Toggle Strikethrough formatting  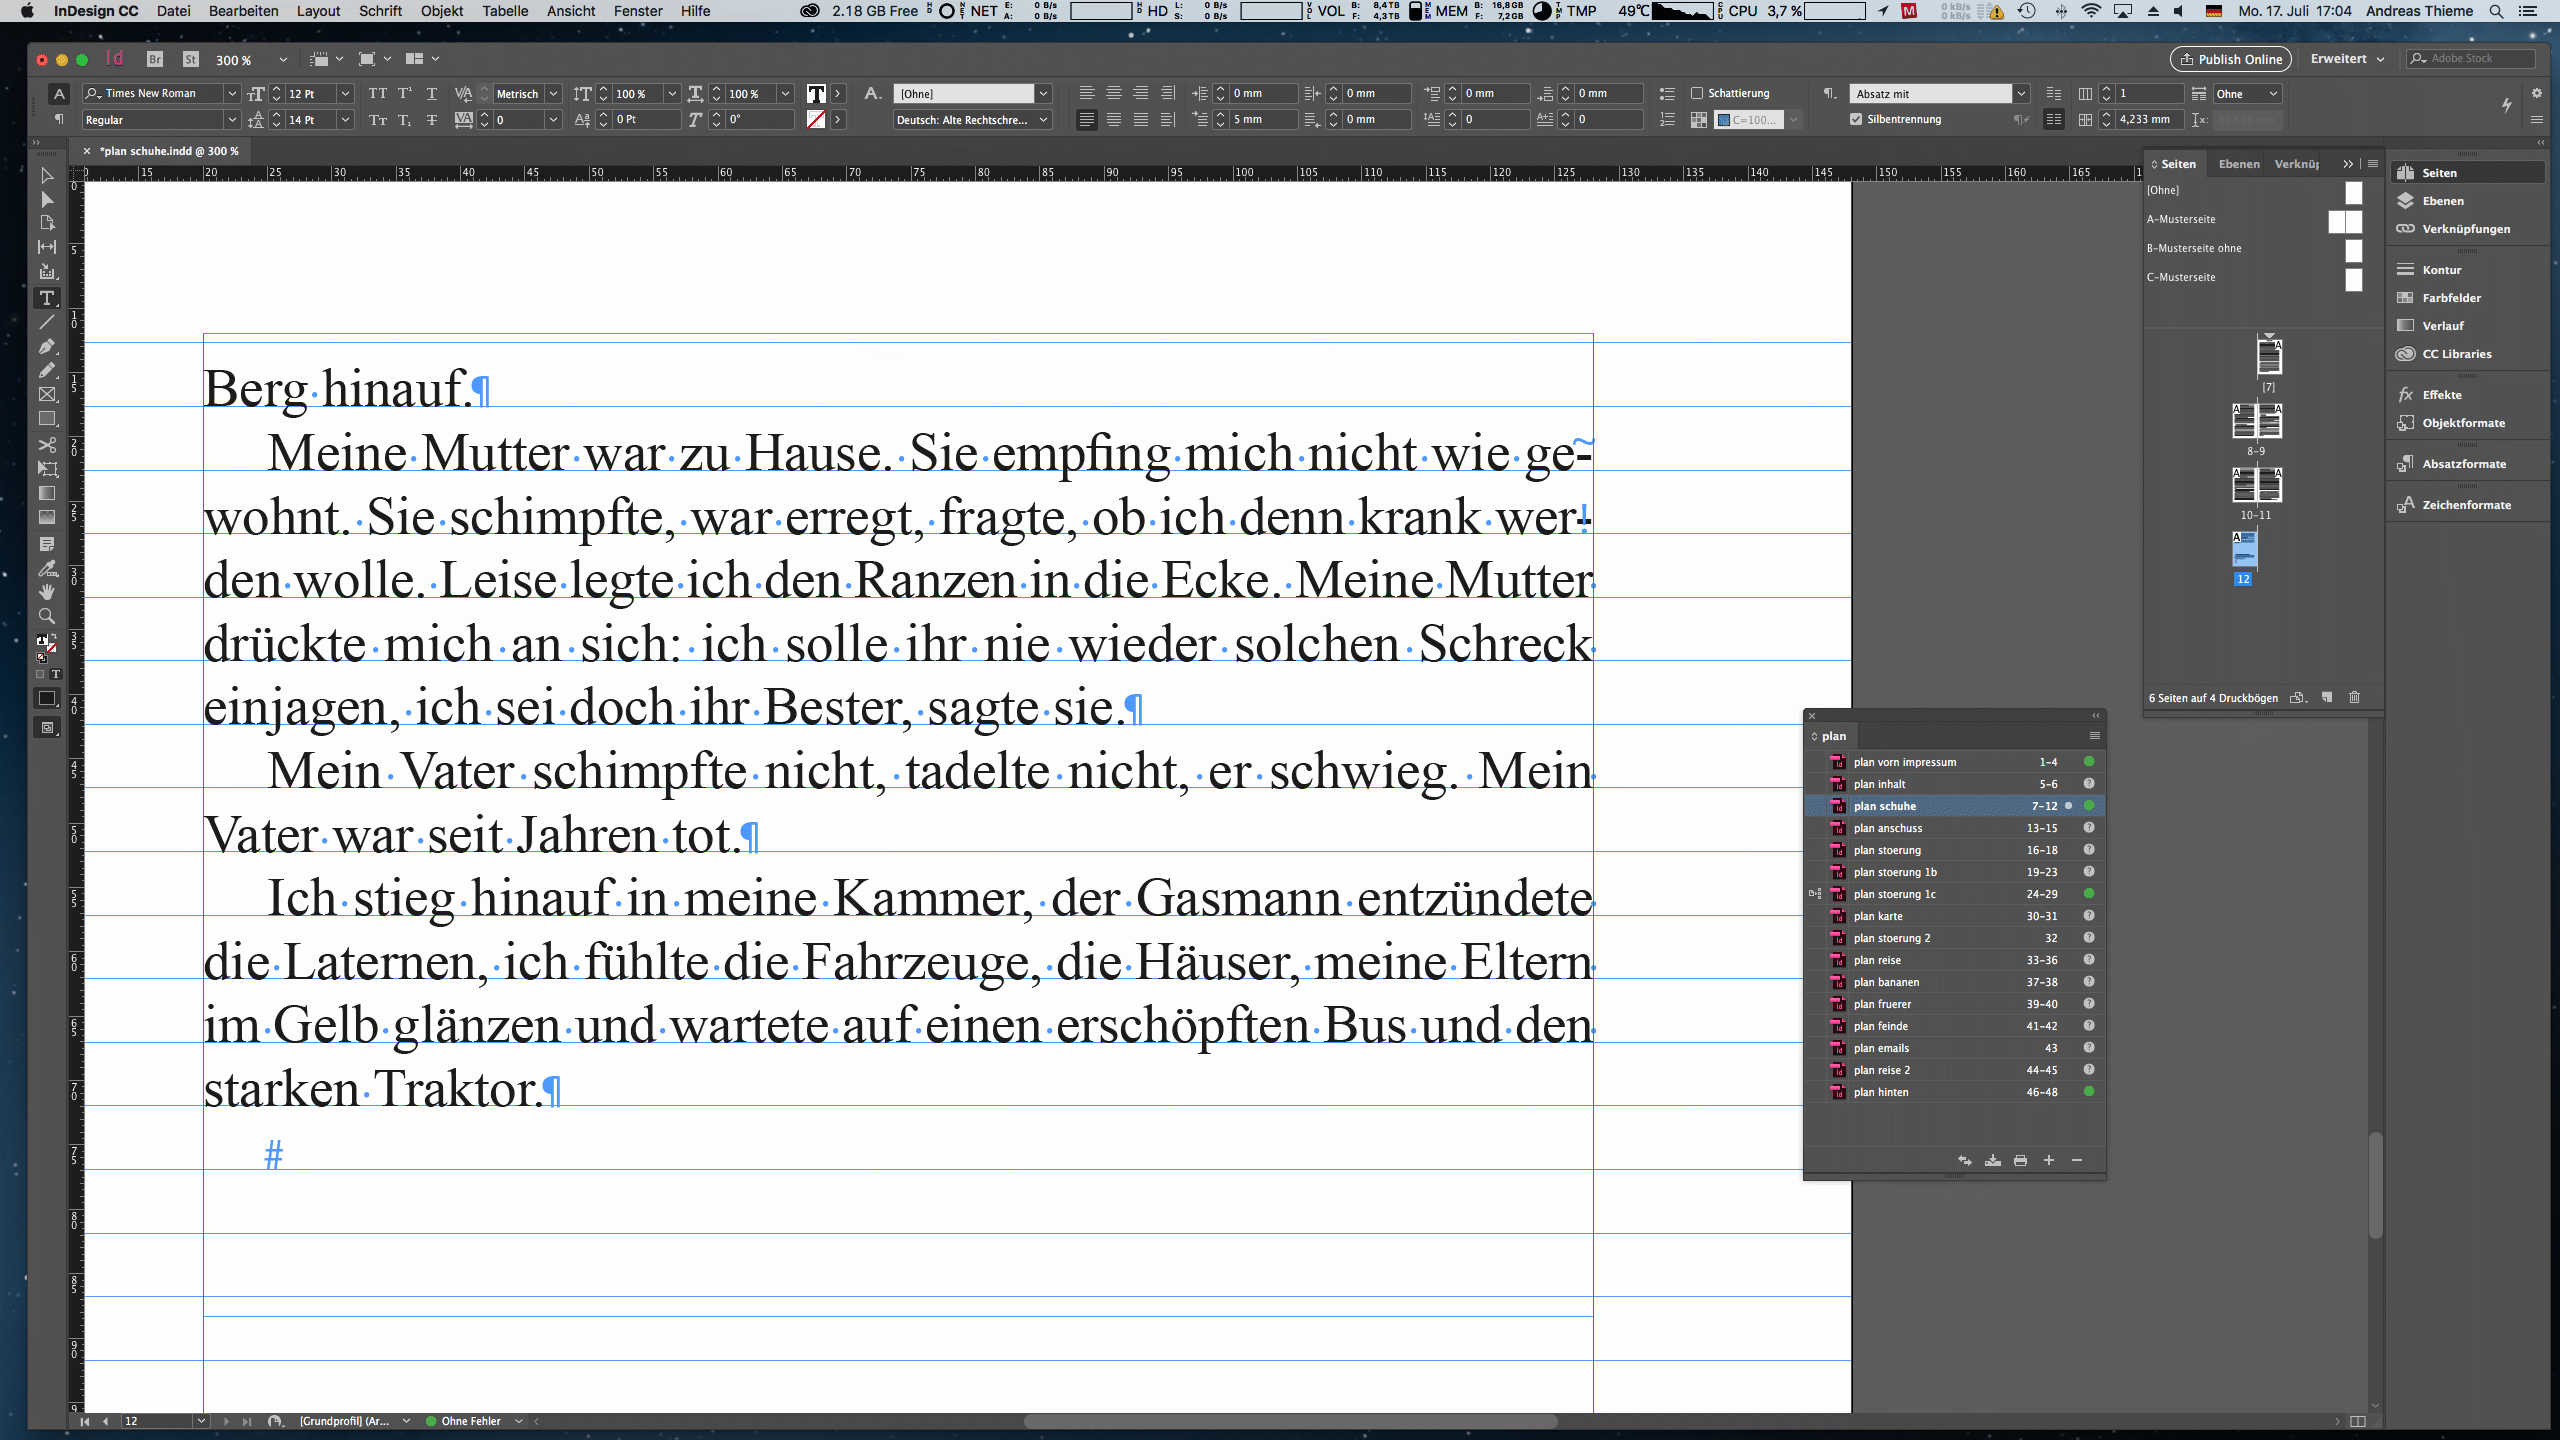click(431, 119)
